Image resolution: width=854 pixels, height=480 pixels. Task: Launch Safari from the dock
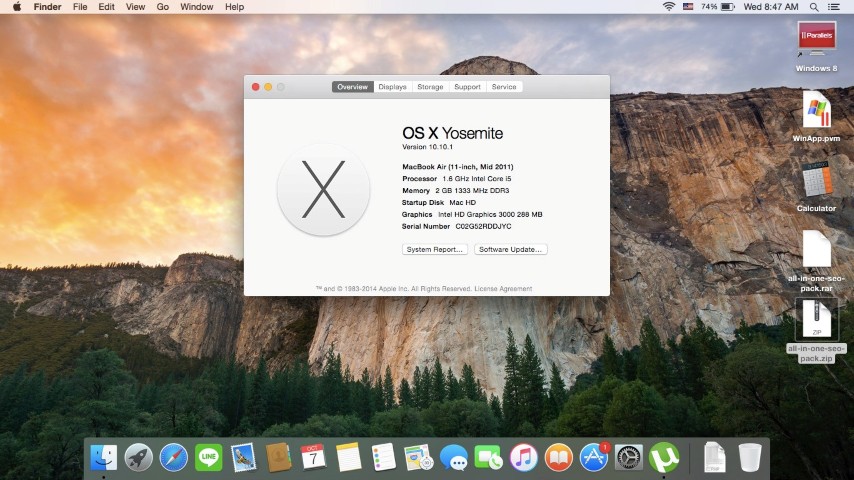(173, 458)
